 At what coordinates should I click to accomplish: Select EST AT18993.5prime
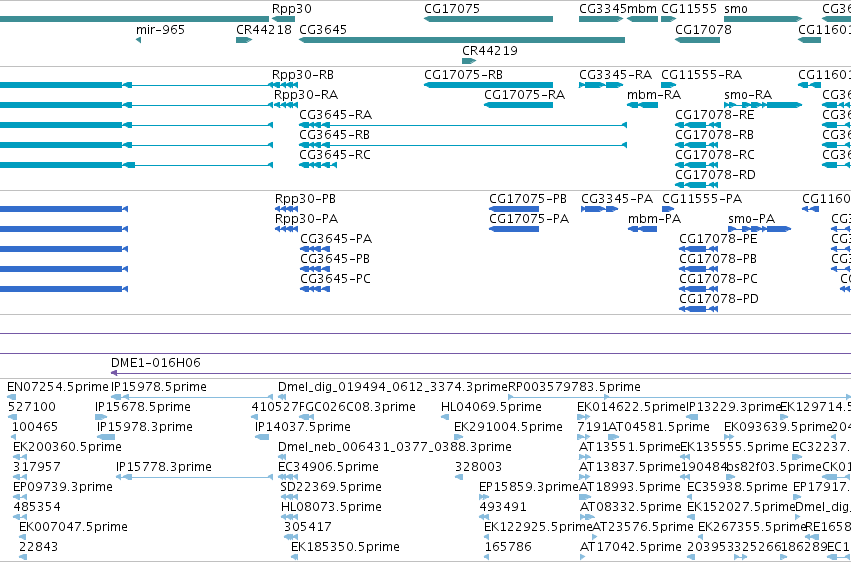click(630, 488)
